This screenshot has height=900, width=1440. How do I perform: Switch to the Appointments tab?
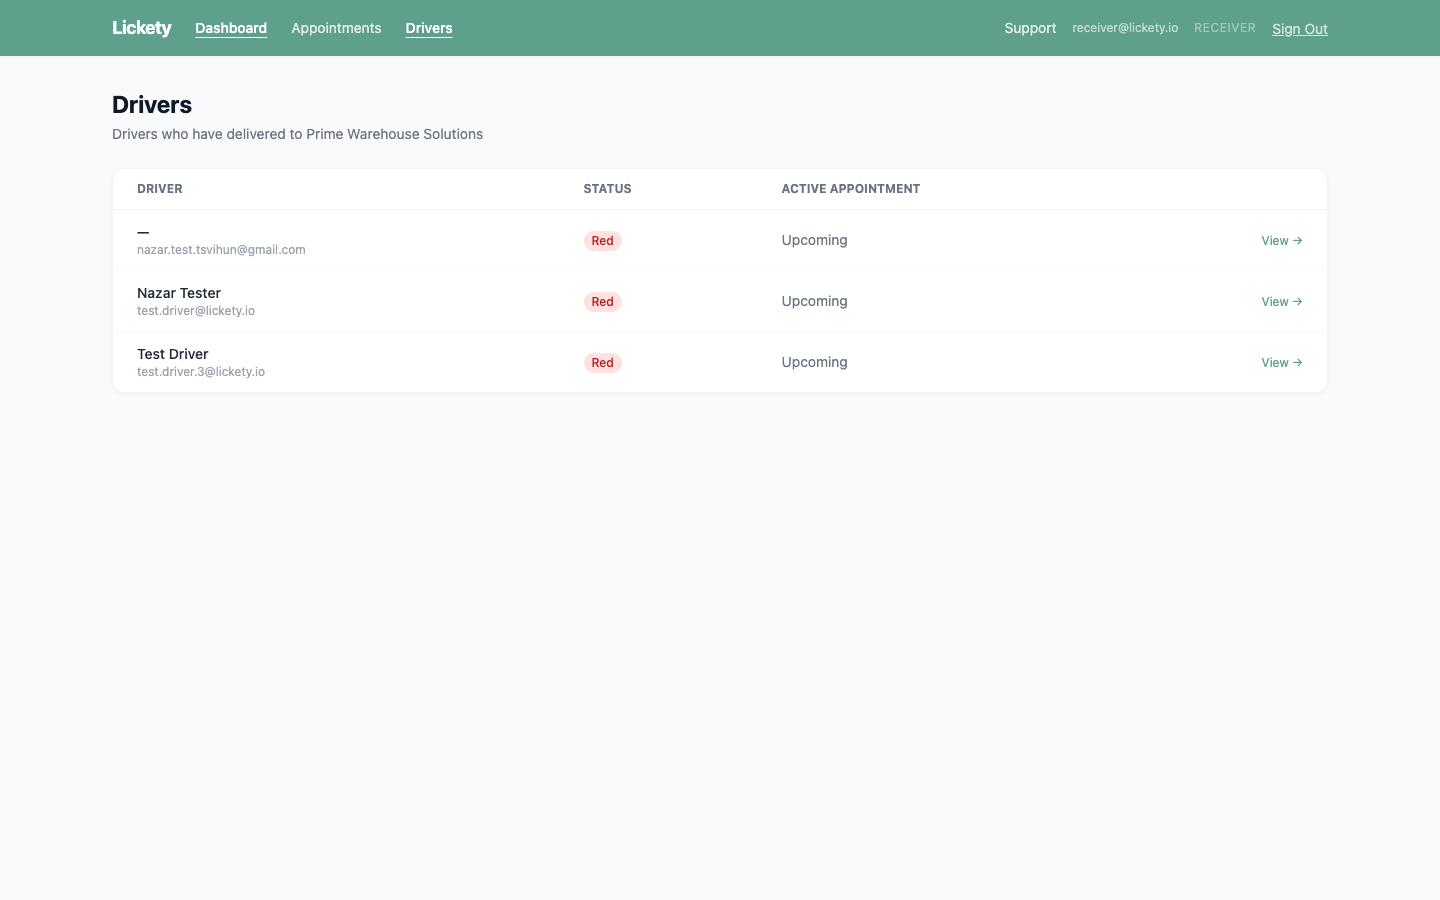click(336, 28)
